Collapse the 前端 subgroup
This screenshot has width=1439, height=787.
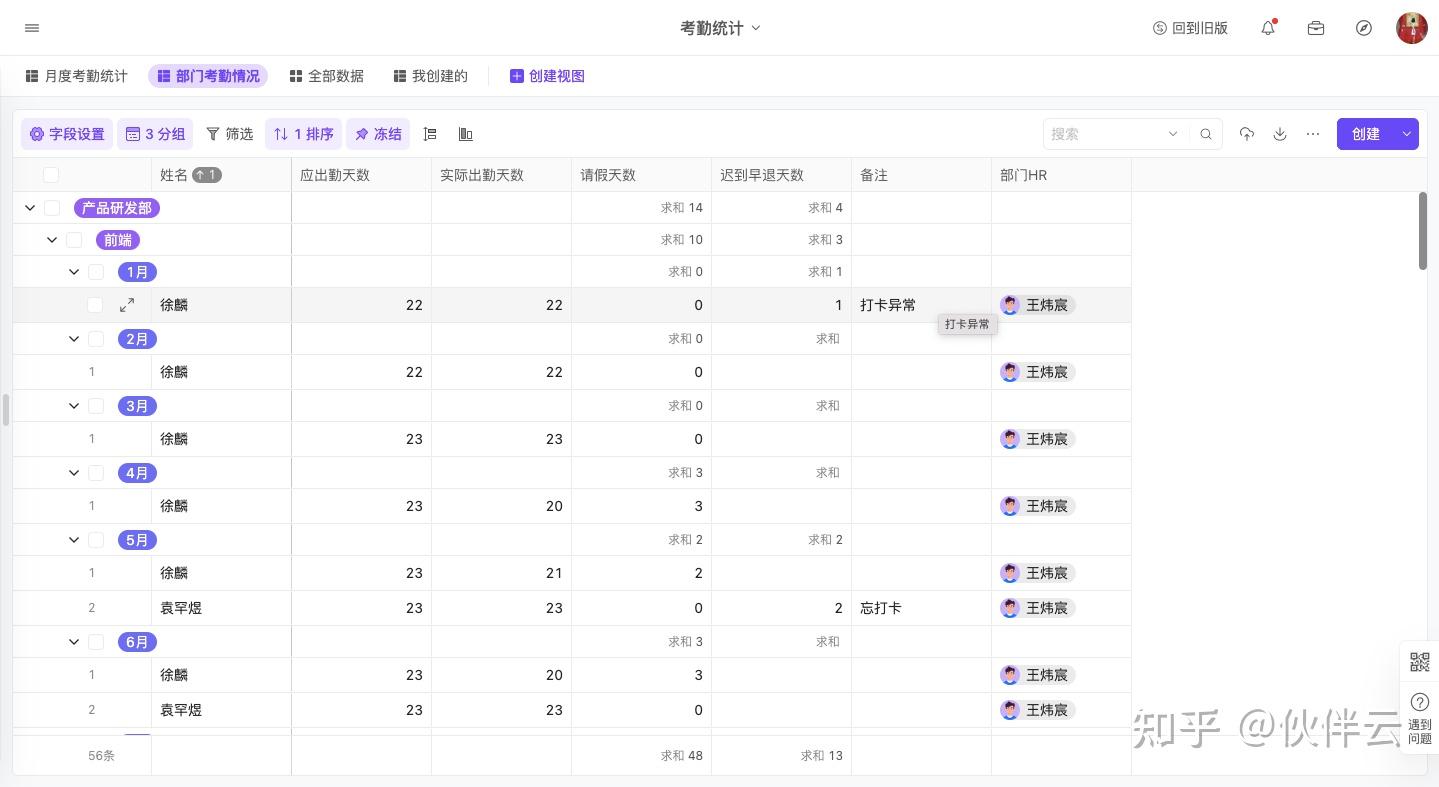pyautogui.click(x=52, y=240)
